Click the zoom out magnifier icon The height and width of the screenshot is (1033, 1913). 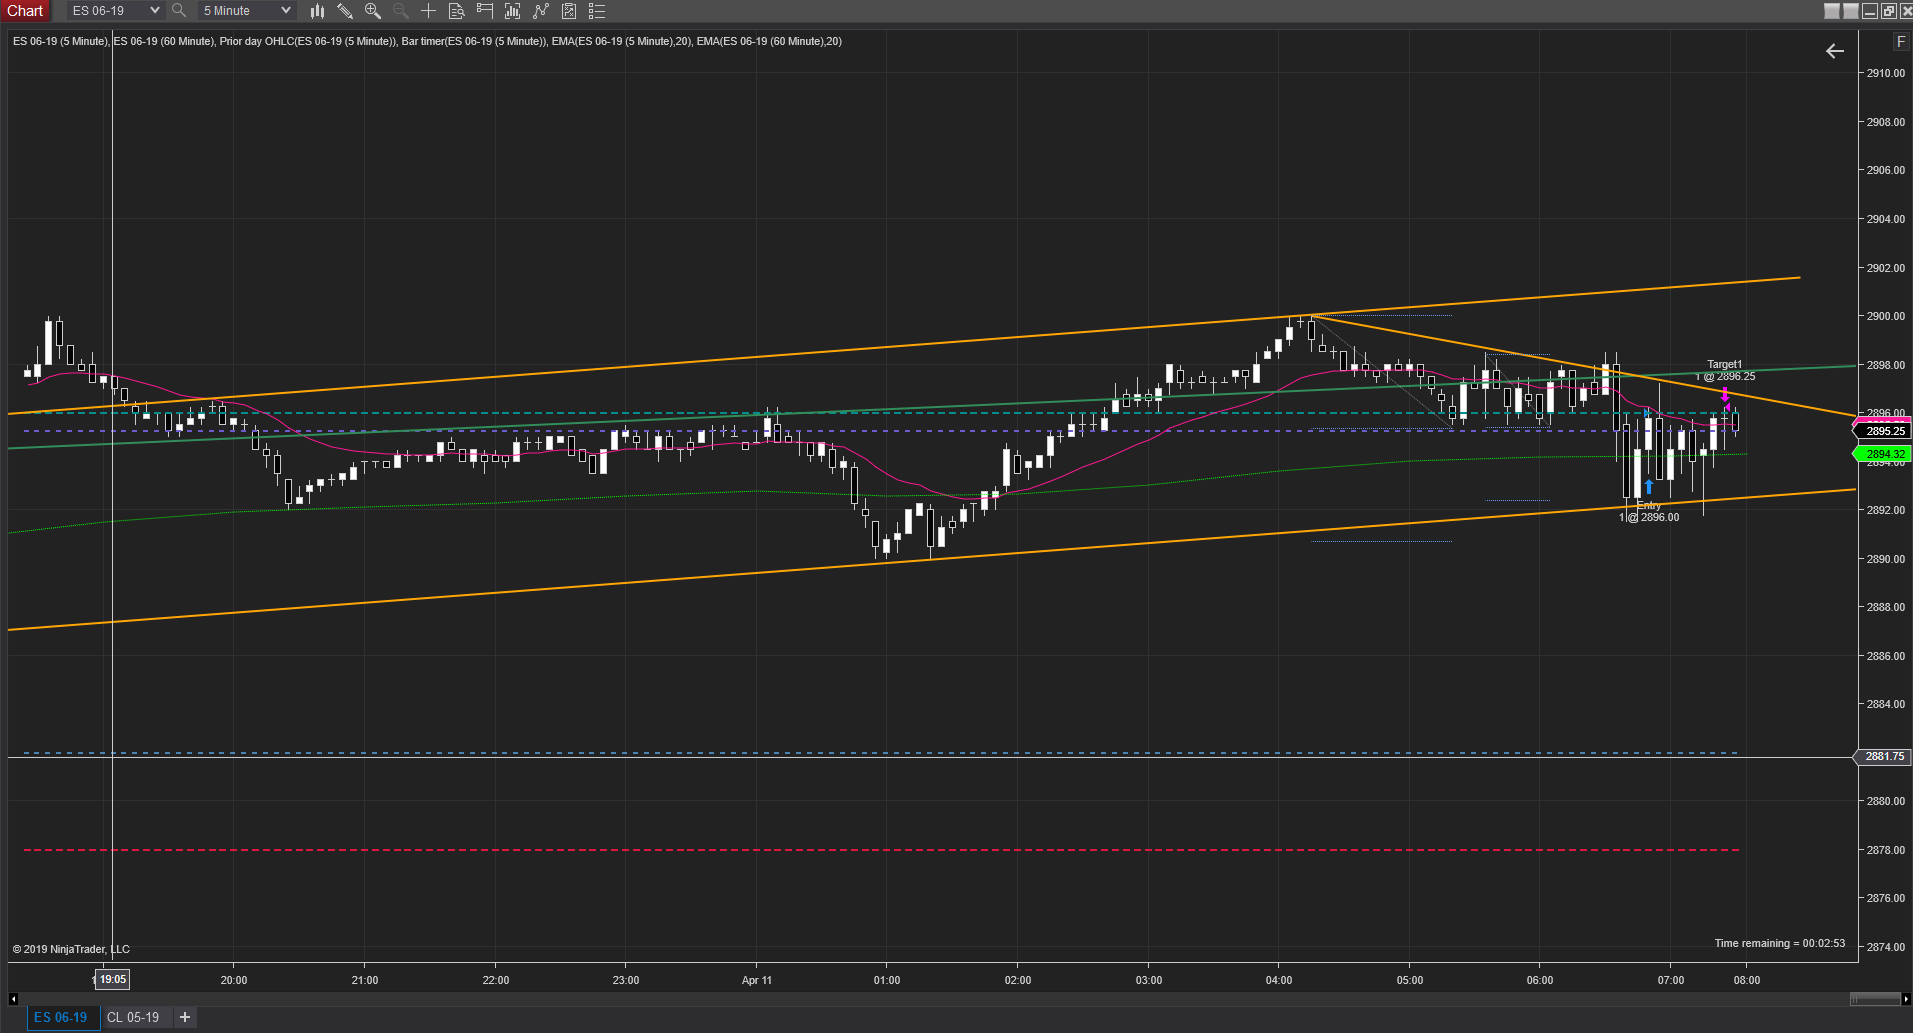(401, 11)
